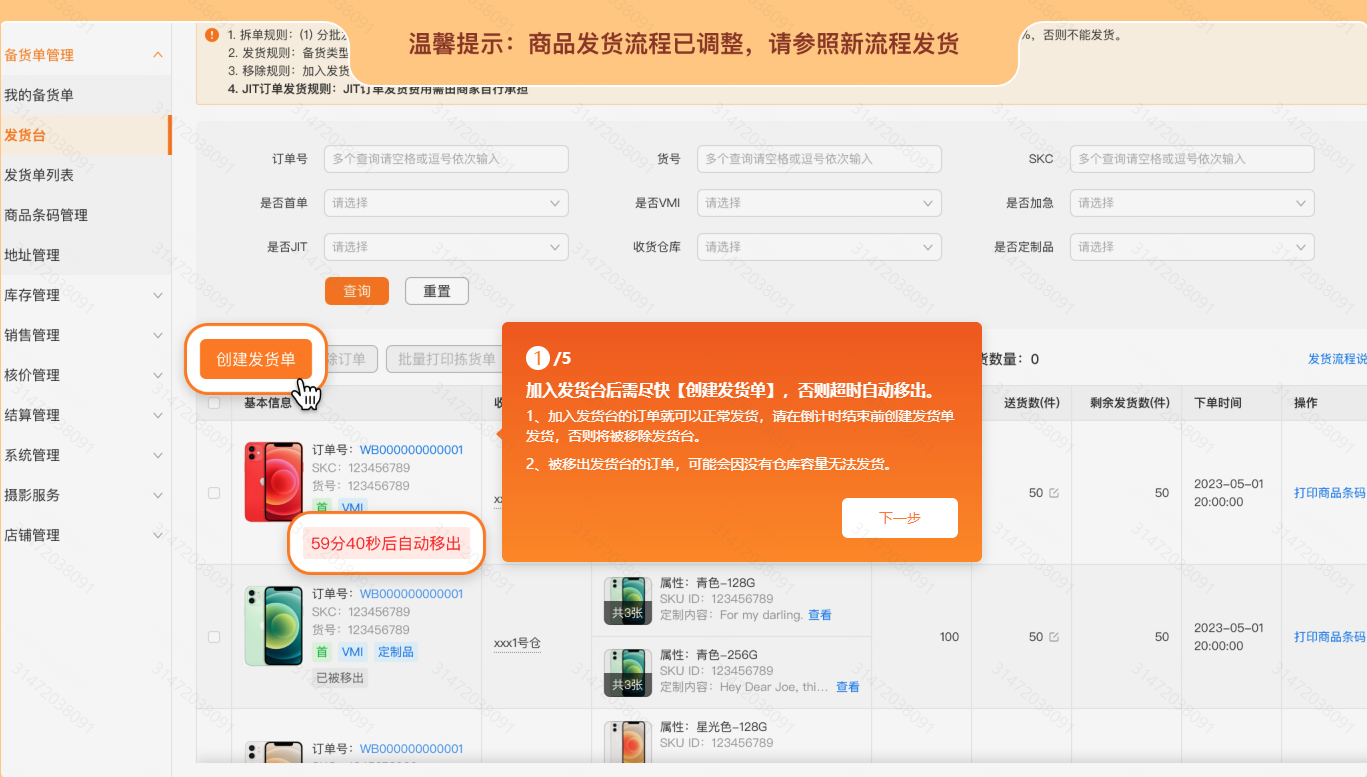1367x777 pixels.
Task: Click 打印商品条码 for the red iPhone order
Action: point(1330,493)
